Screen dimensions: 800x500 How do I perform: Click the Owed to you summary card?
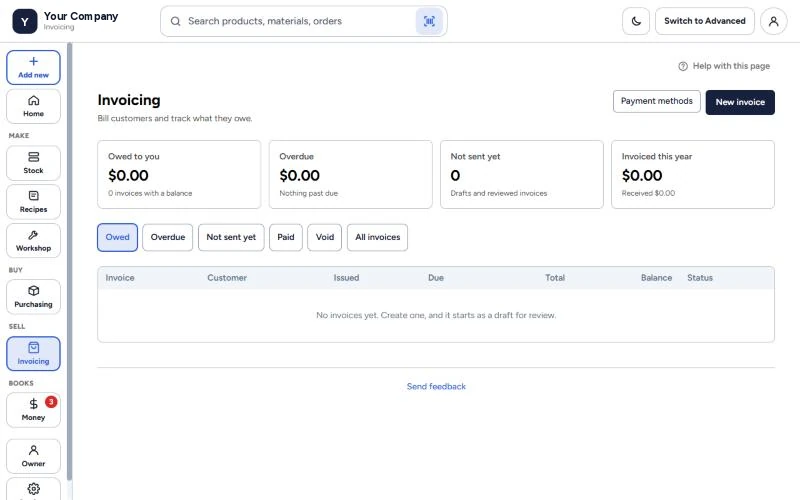(179, 174)
